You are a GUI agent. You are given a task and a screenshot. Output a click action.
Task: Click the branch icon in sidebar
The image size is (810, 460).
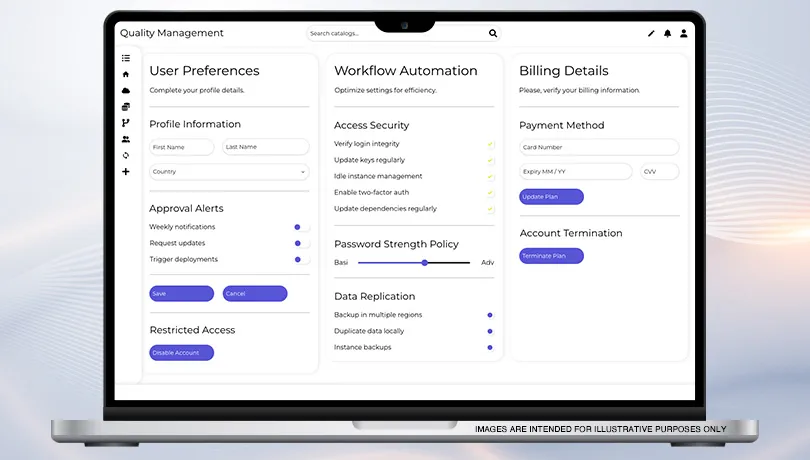126,123
